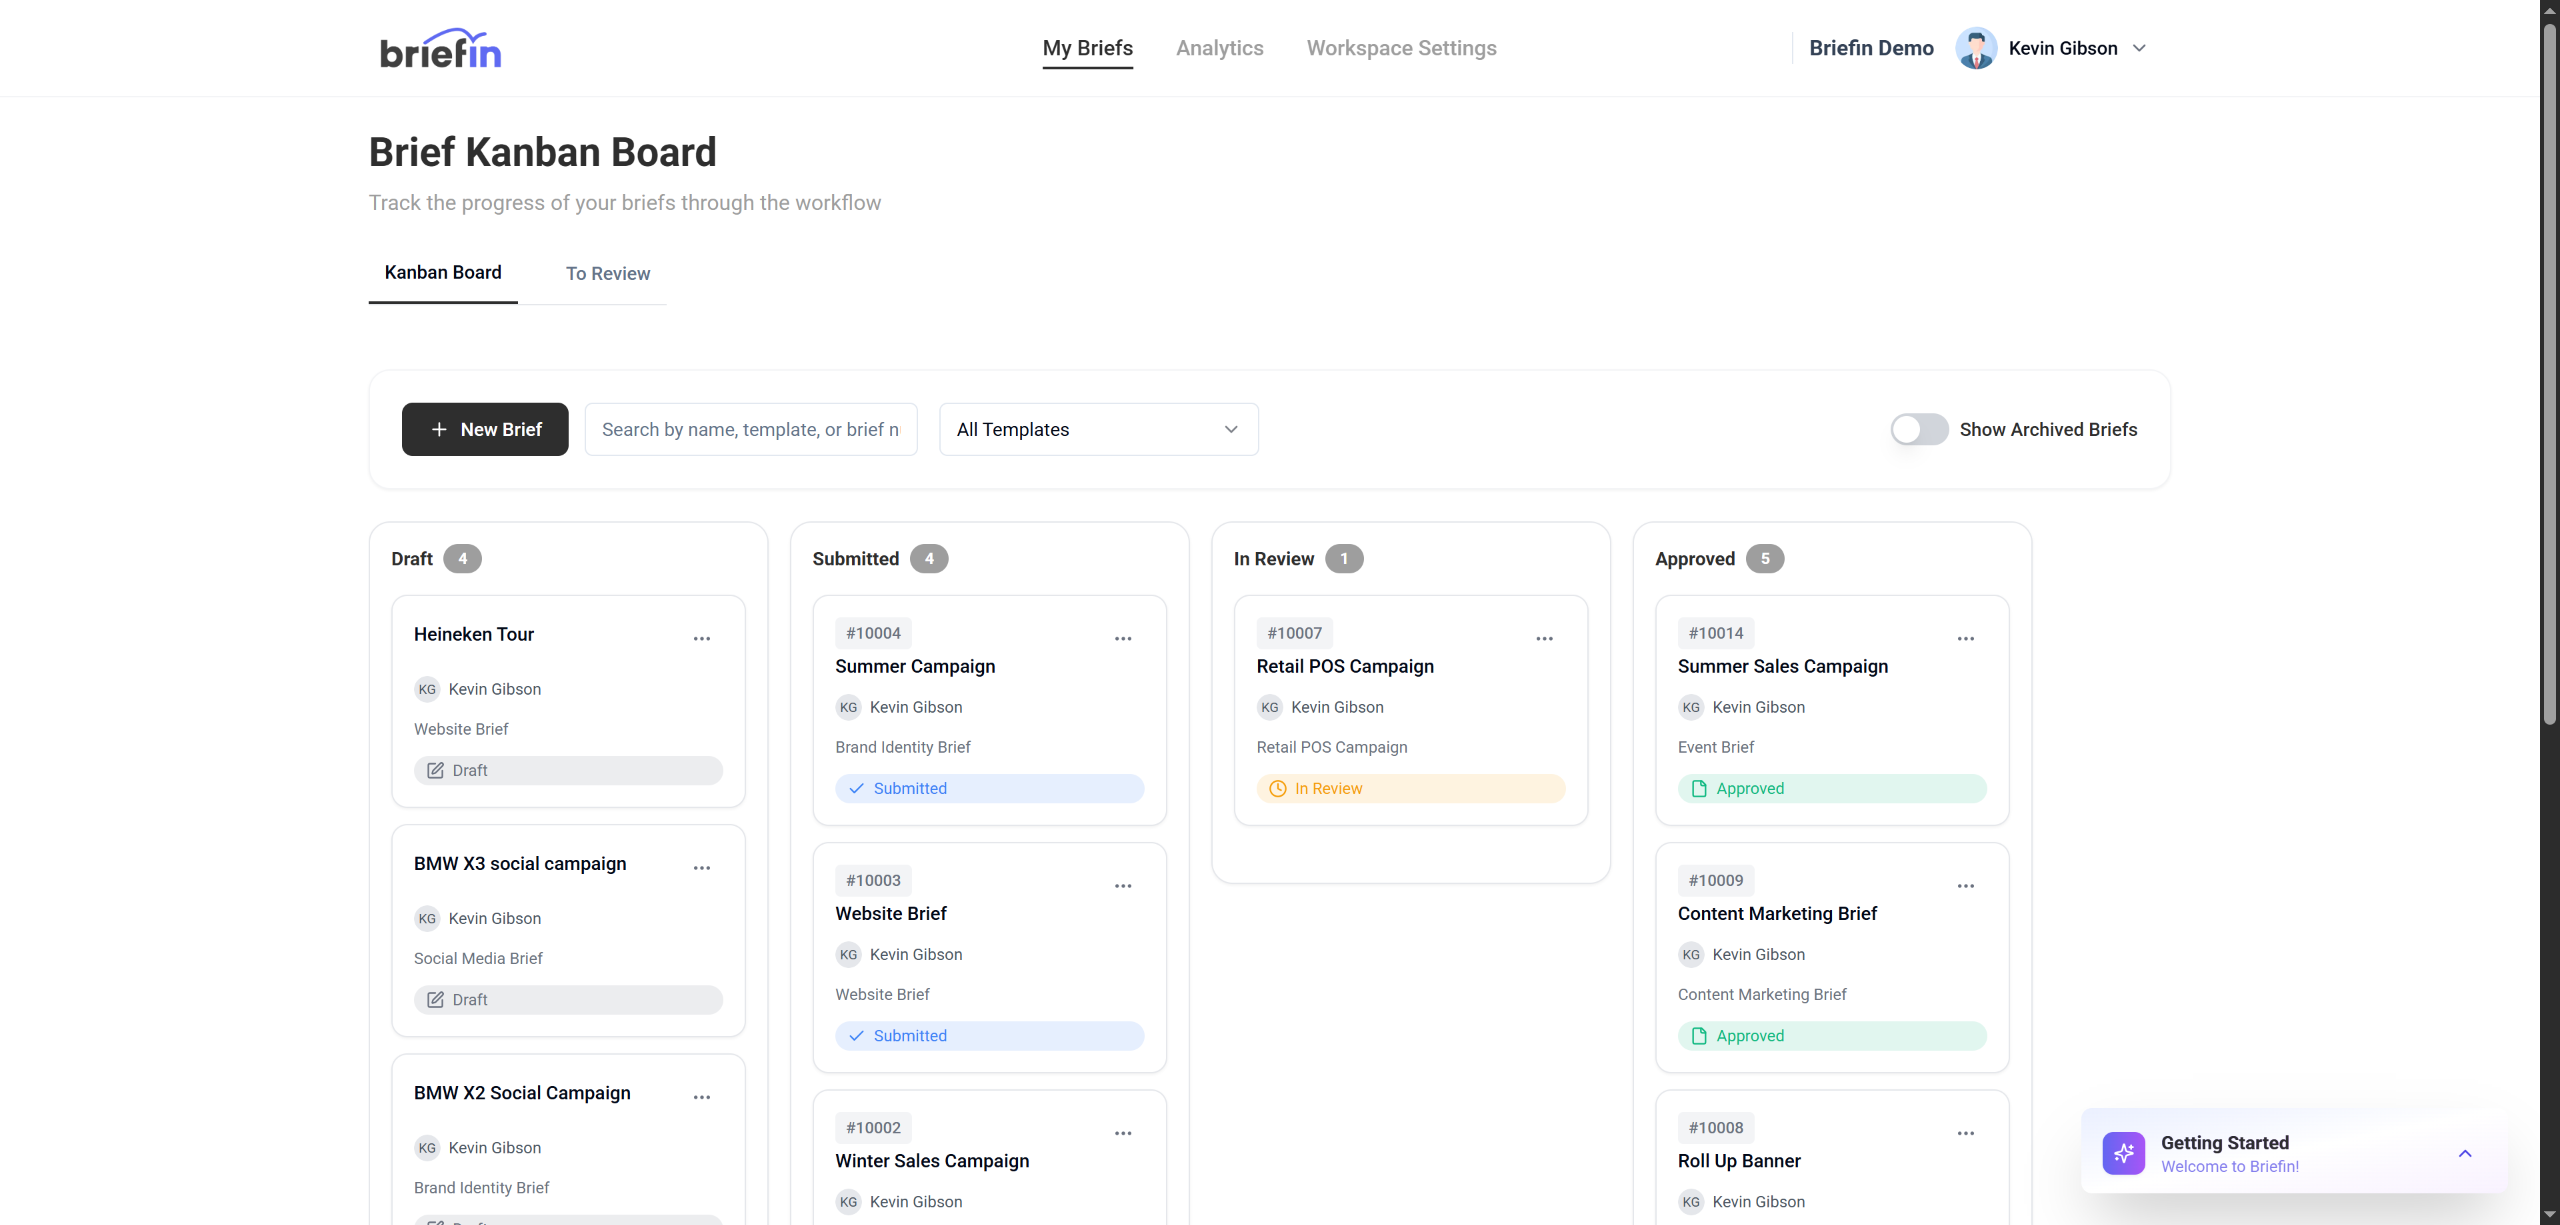This screenshot has width=2560, height=1225.
Task: Open the All Templates dropdown
Action: [x=1098, y=429]
